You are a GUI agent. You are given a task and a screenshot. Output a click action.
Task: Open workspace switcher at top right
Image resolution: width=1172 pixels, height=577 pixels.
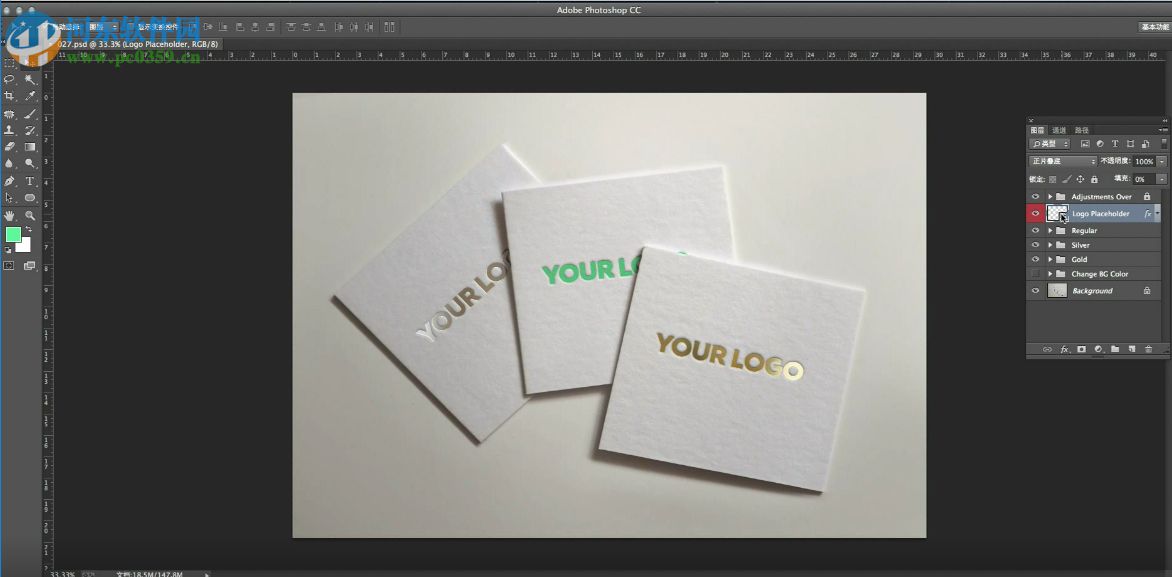1154,27
